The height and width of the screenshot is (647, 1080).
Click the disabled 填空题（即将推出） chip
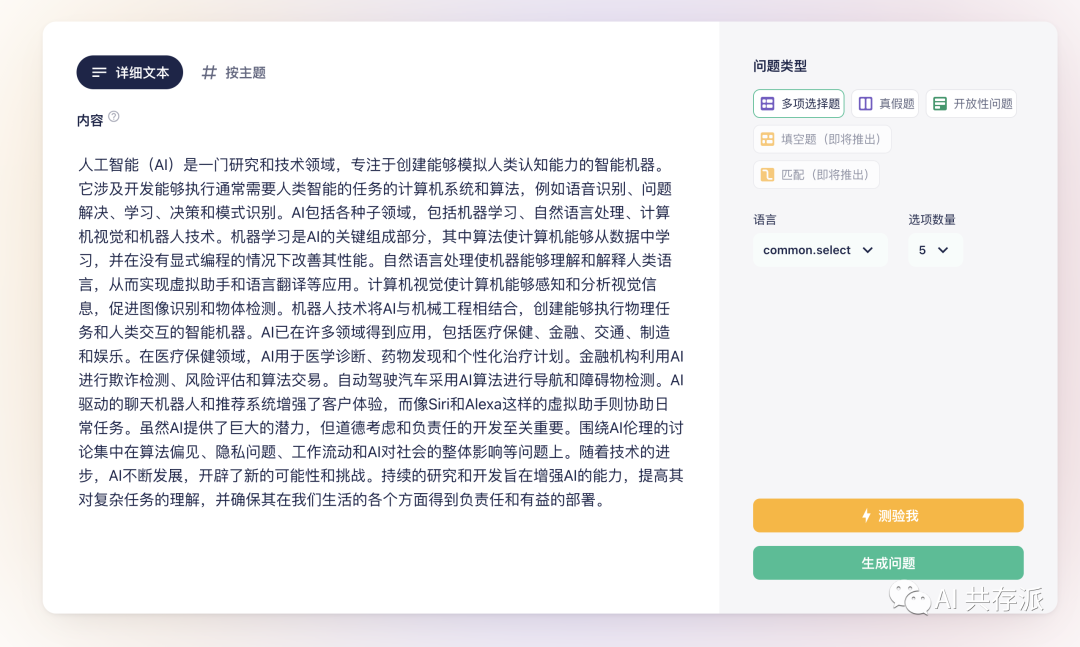822,138
